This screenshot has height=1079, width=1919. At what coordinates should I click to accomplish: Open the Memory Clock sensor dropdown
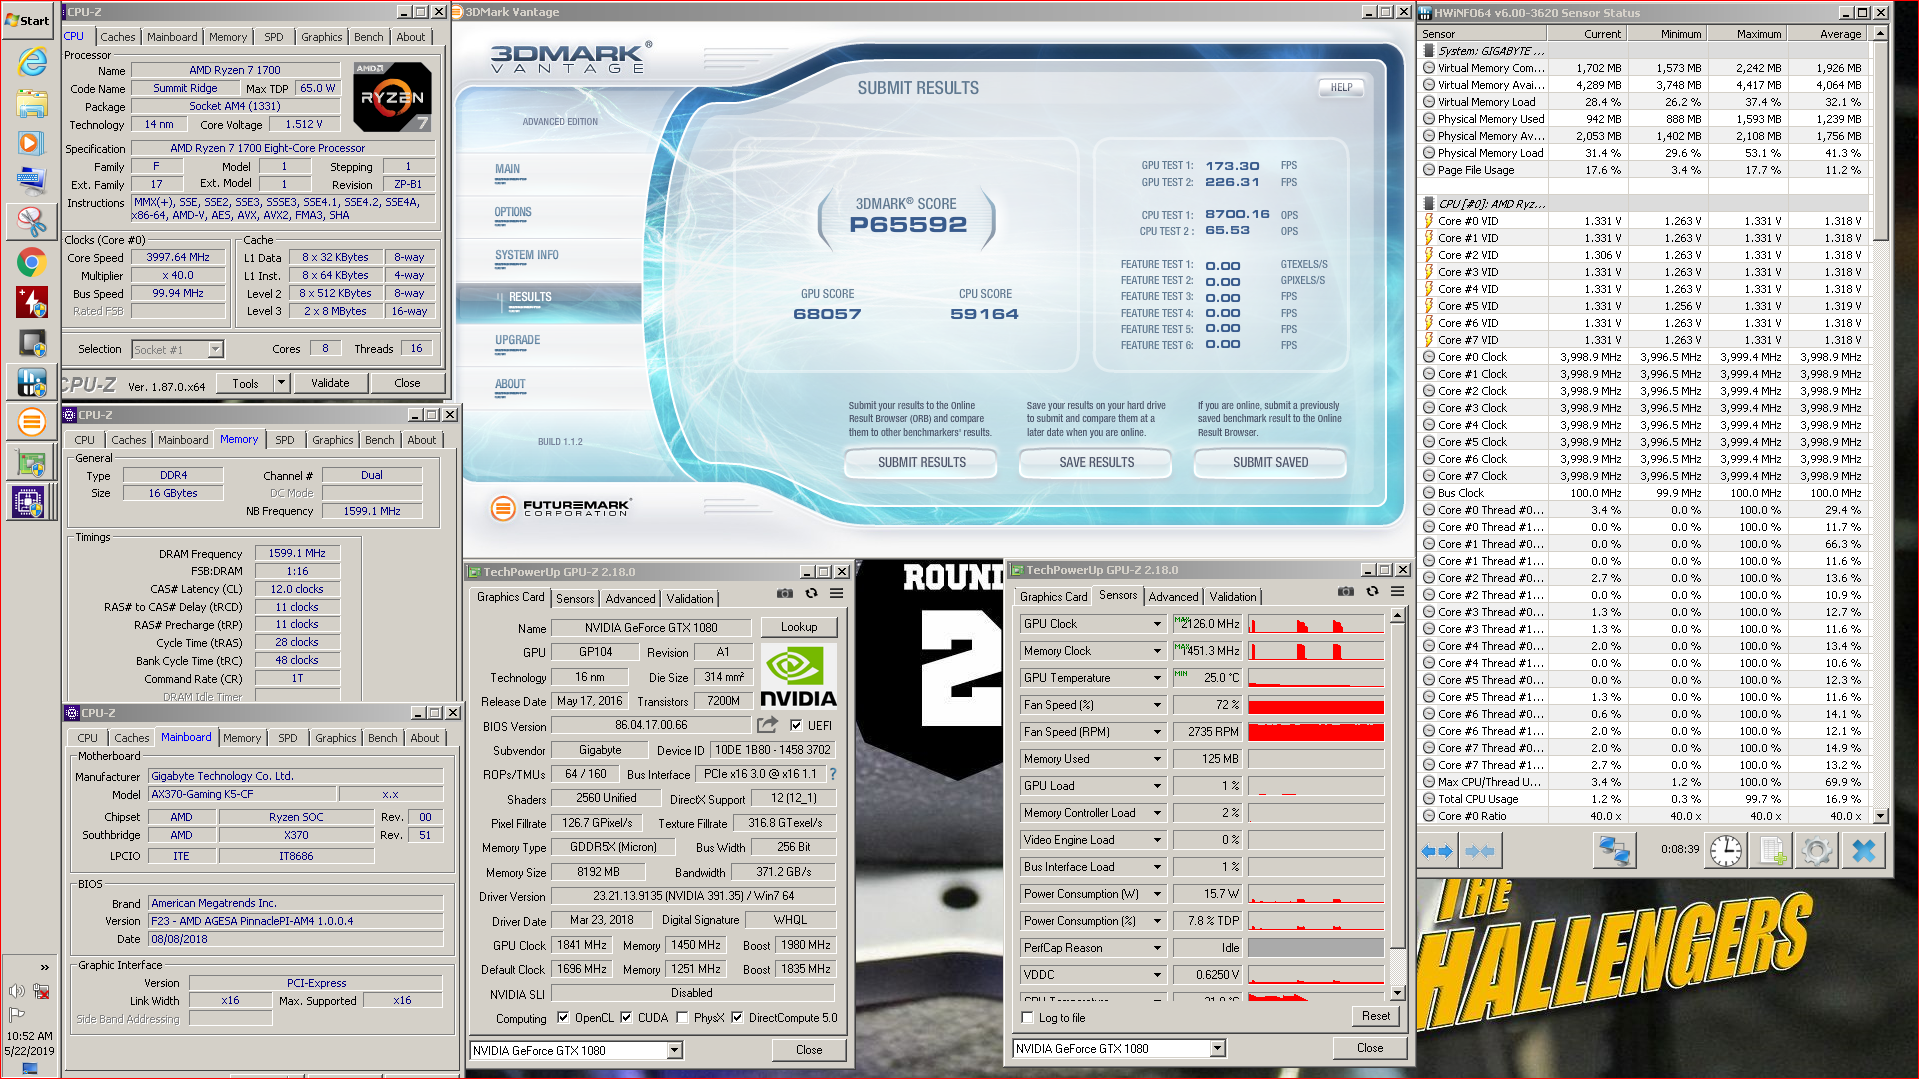(x=1157, y=651)
